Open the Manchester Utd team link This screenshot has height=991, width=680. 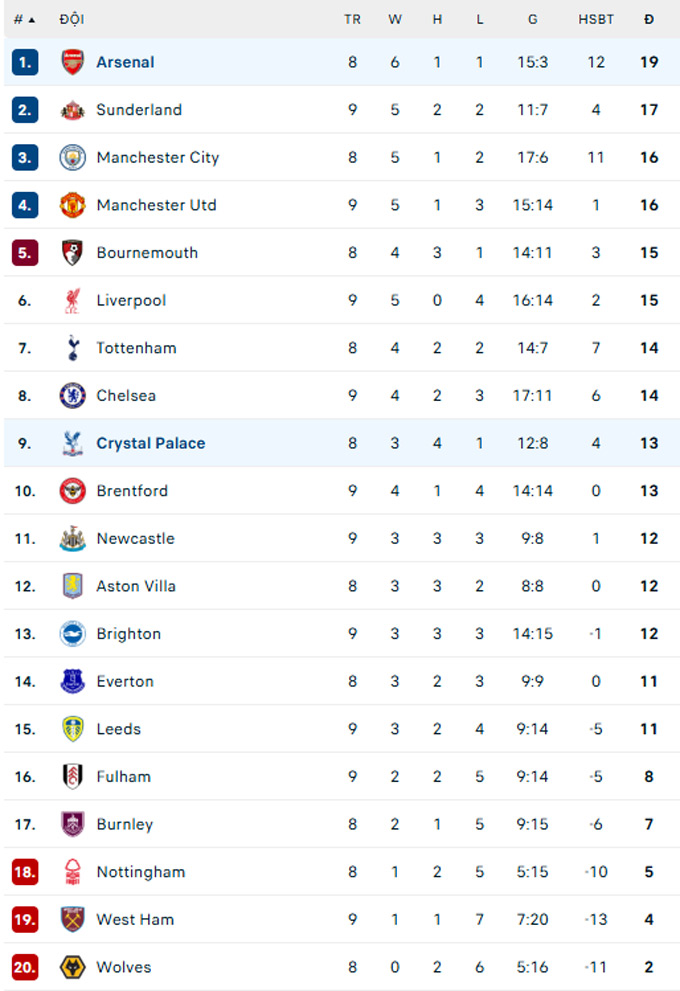click(156, 205)
